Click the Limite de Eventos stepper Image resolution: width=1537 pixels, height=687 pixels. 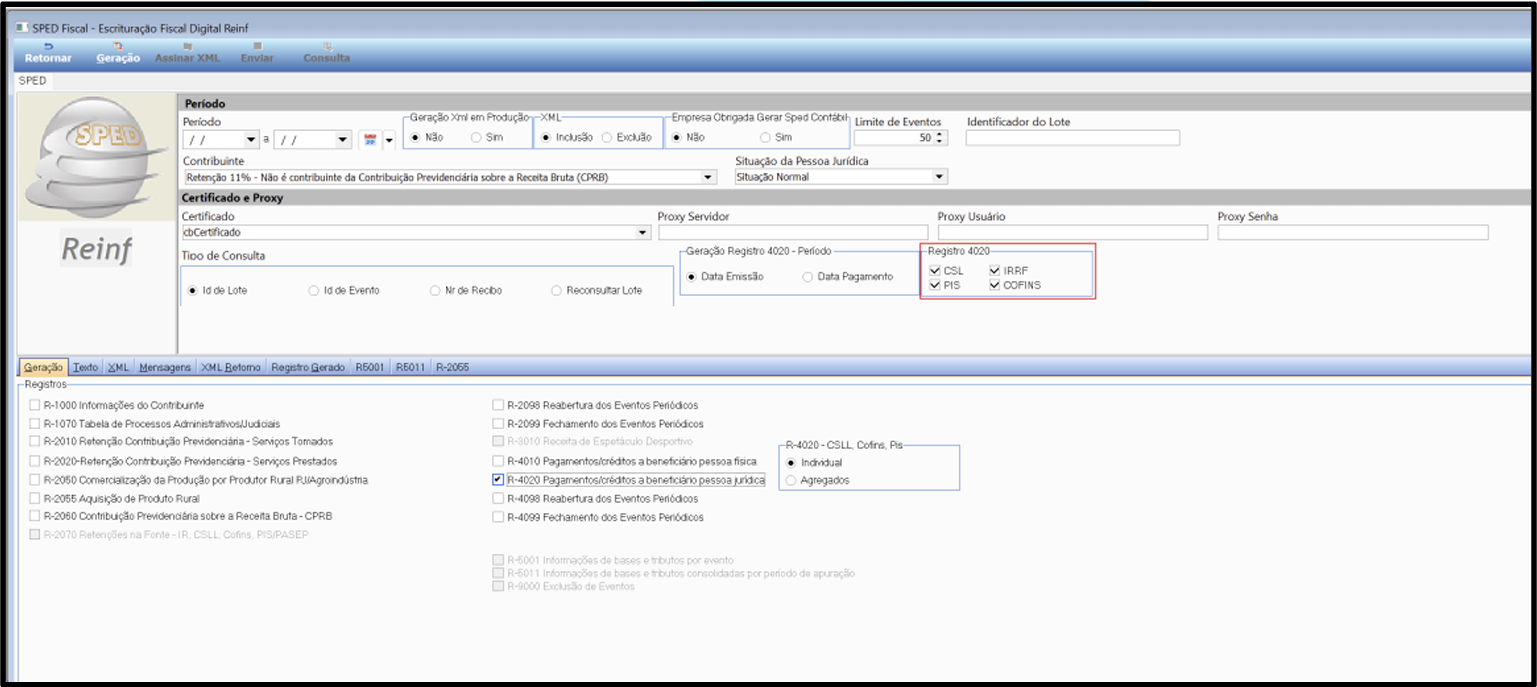point(940,138)
